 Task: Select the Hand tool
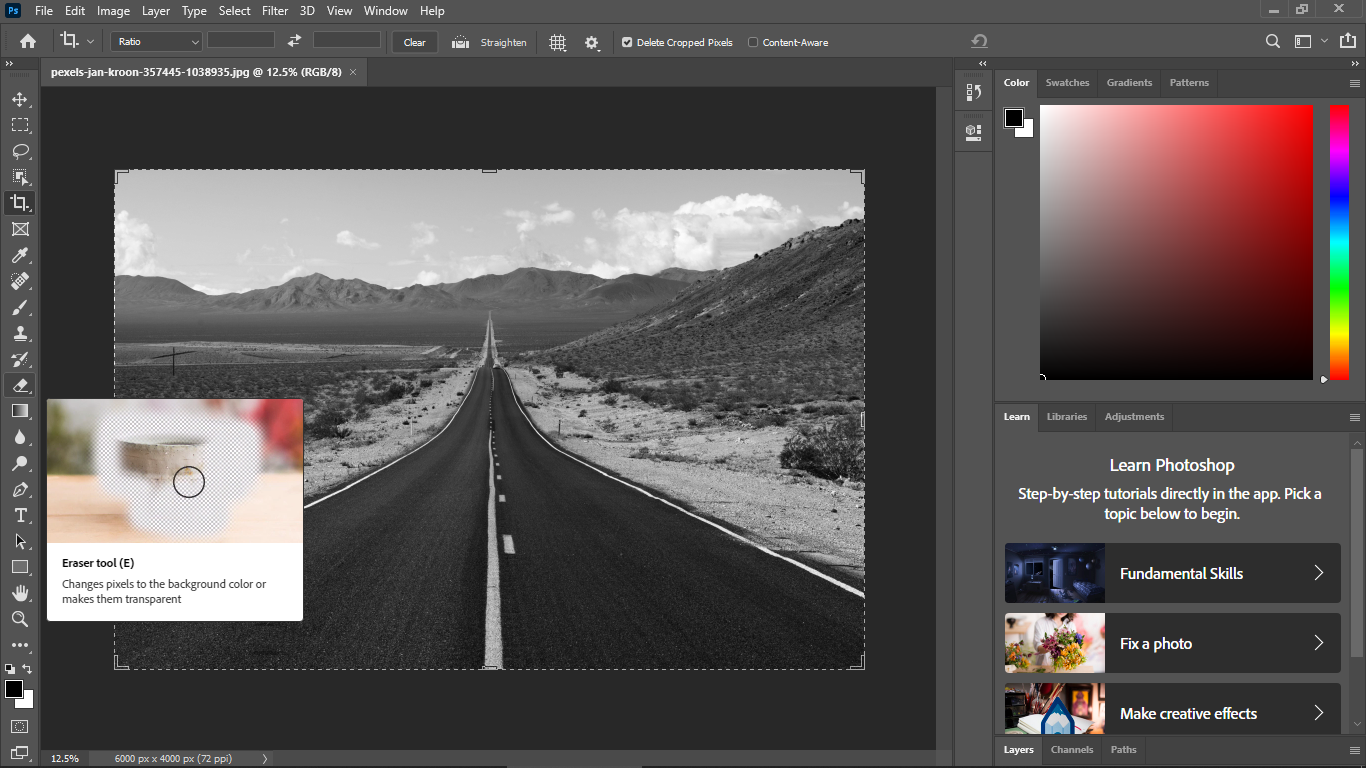(19, 593)
